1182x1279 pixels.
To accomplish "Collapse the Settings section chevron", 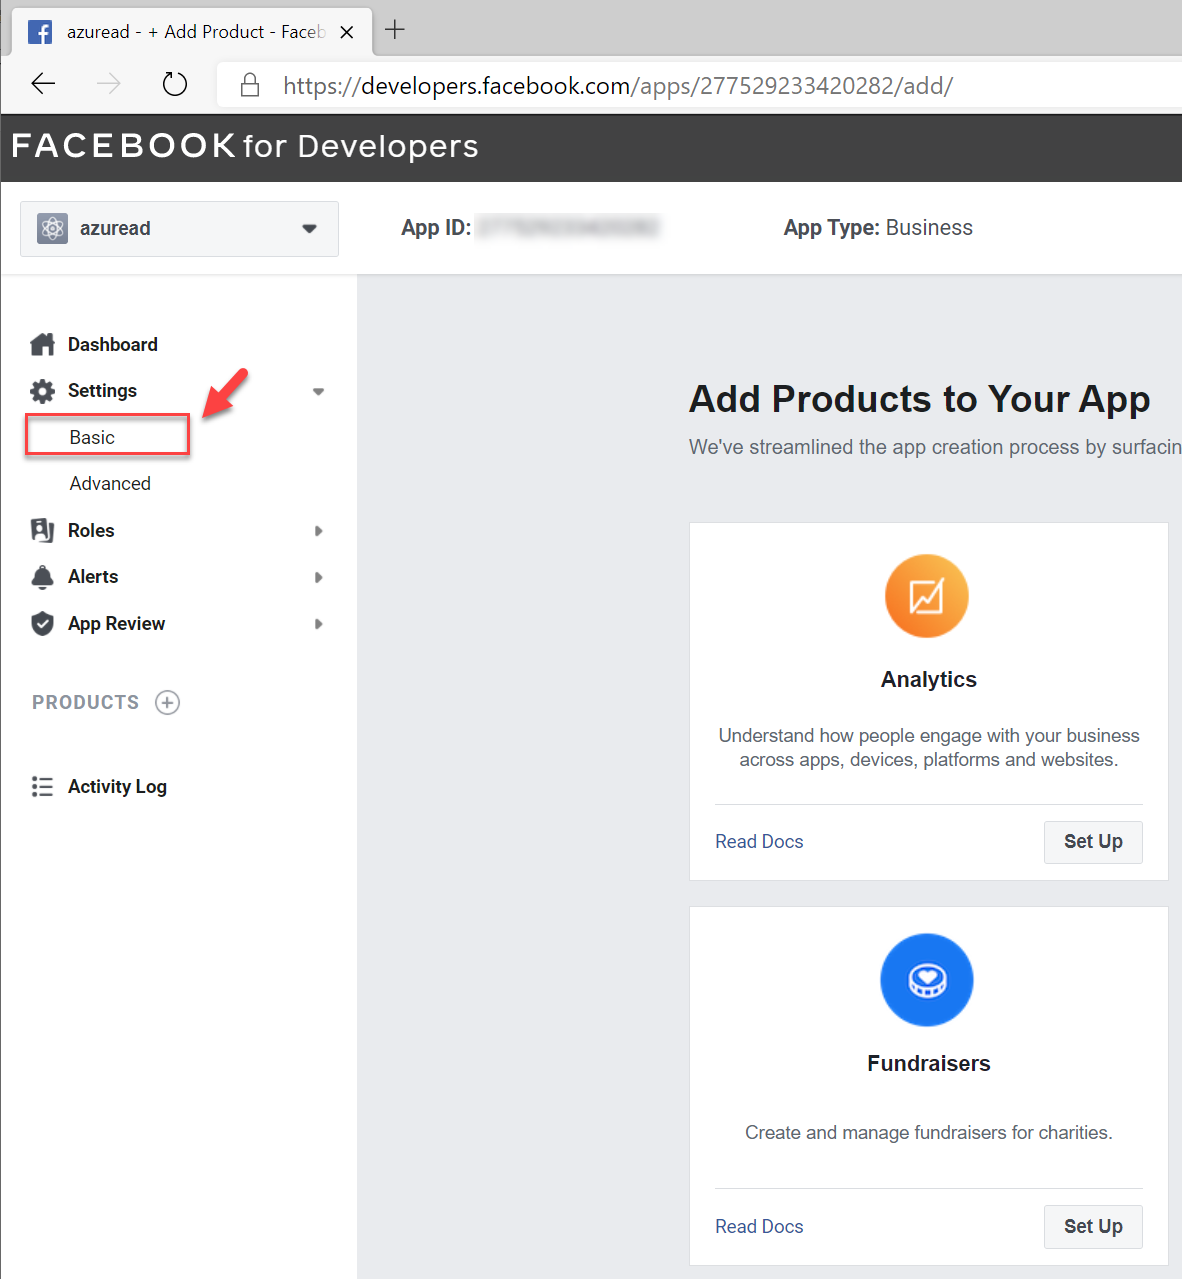I will (318, 391).
